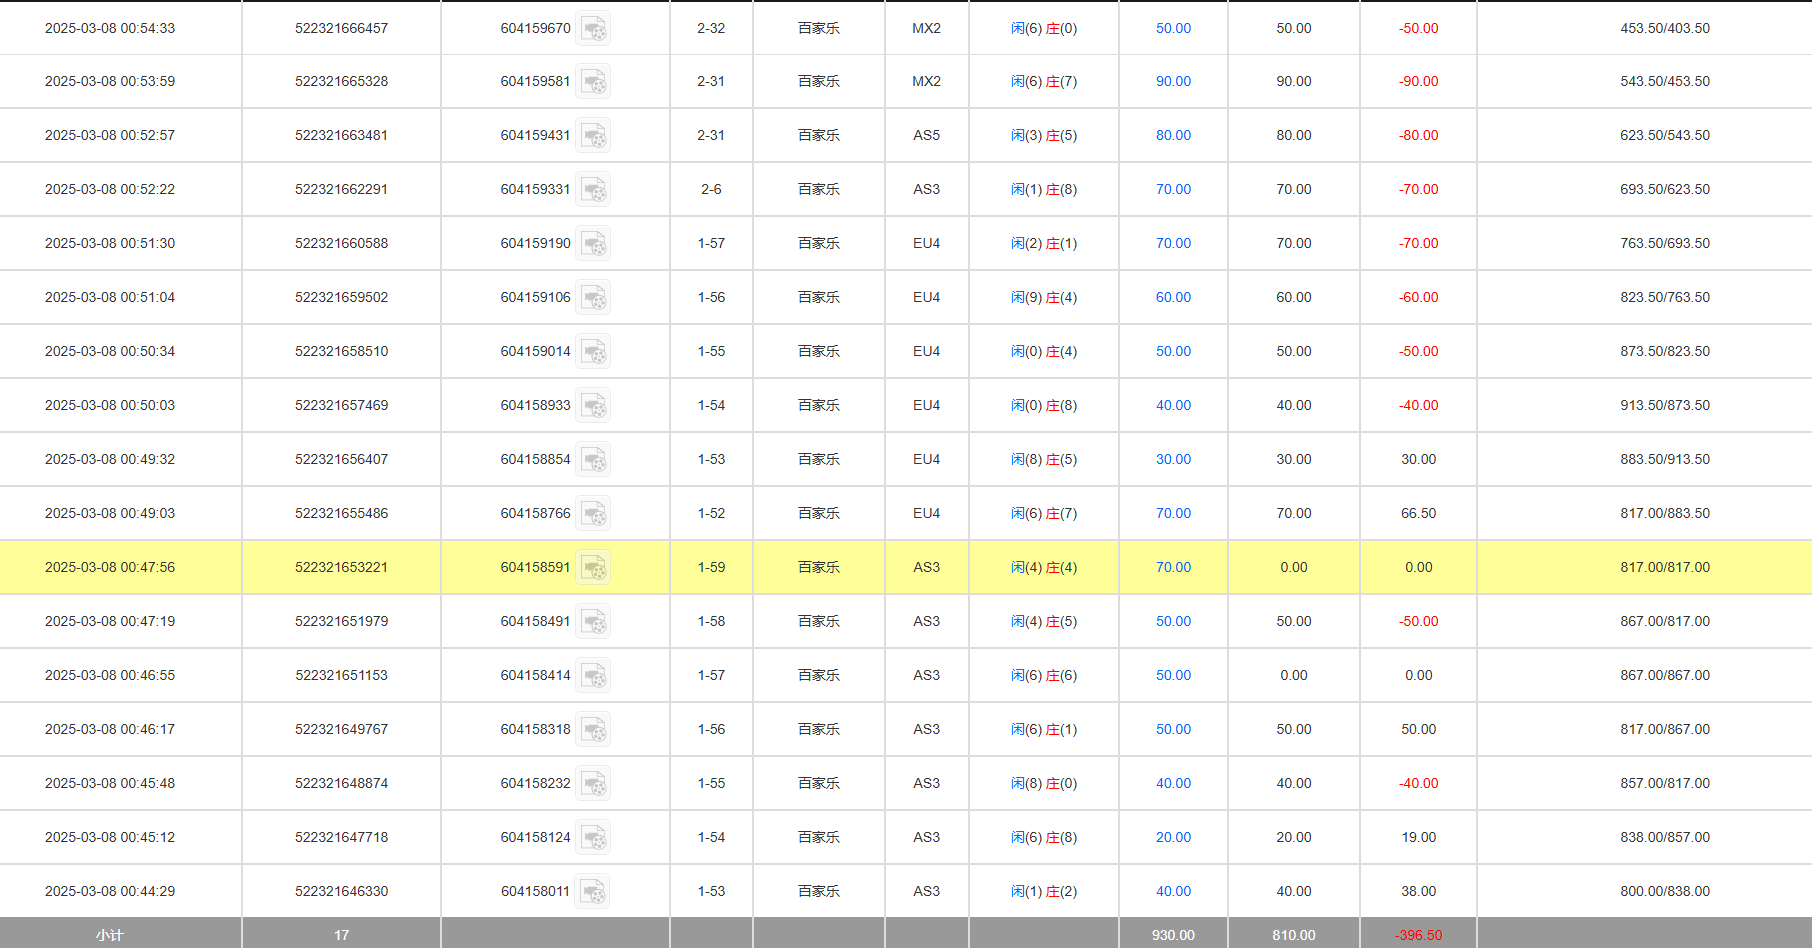
Task: Click the video icon beside 604159190
Action: click(x=594, y=244)
